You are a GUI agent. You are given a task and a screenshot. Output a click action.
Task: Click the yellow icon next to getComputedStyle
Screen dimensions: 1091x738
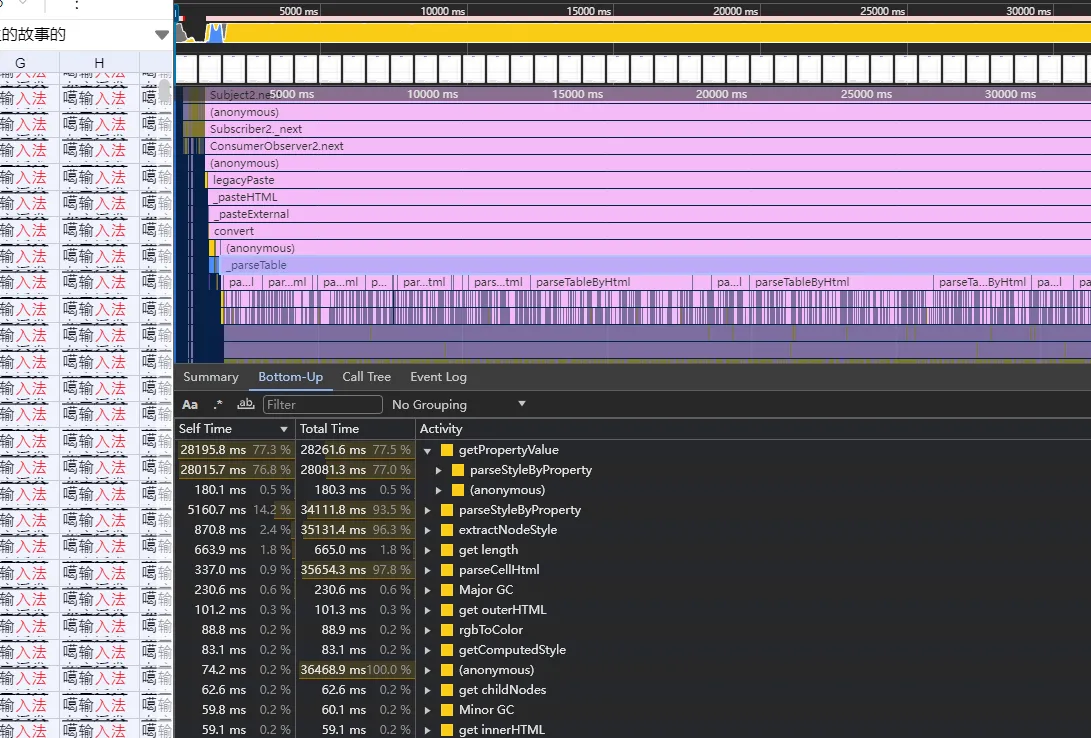pos(447,650)
